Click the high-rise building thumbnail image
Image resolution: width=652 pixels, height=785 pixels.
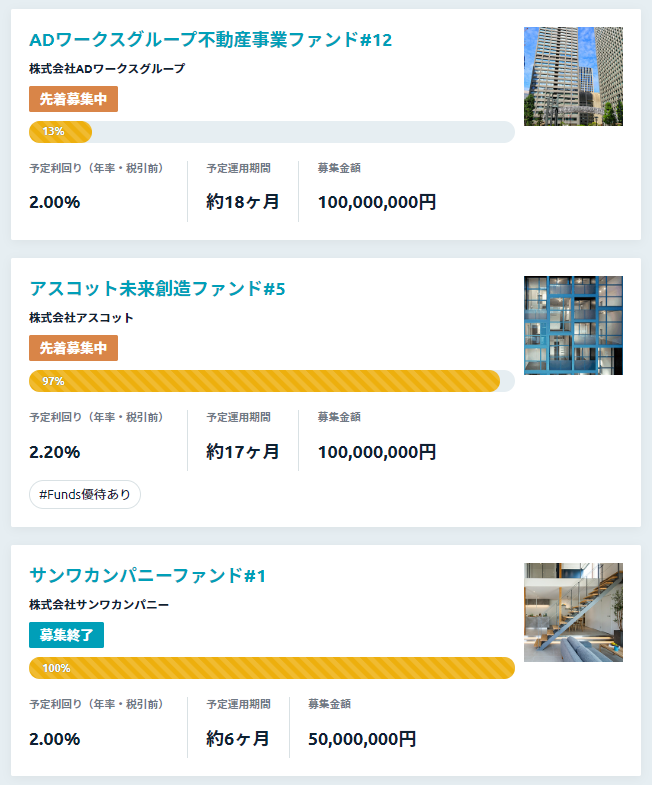point(573,76)
